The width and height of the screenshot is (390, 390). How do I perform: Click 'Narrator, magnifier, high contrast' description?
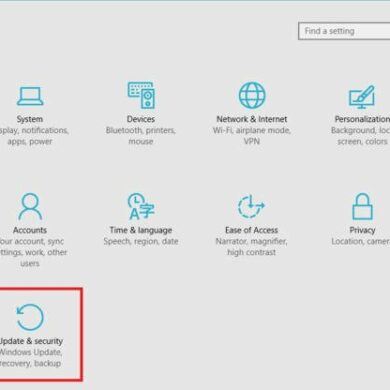click(x=251, y=247)
